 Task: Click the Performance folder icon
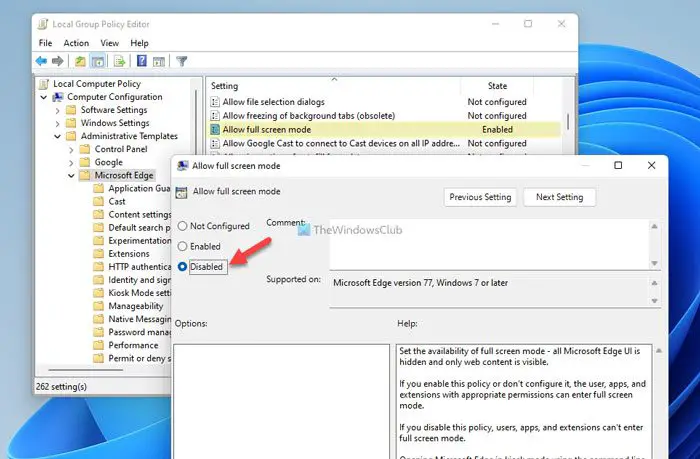pos(99,345)
